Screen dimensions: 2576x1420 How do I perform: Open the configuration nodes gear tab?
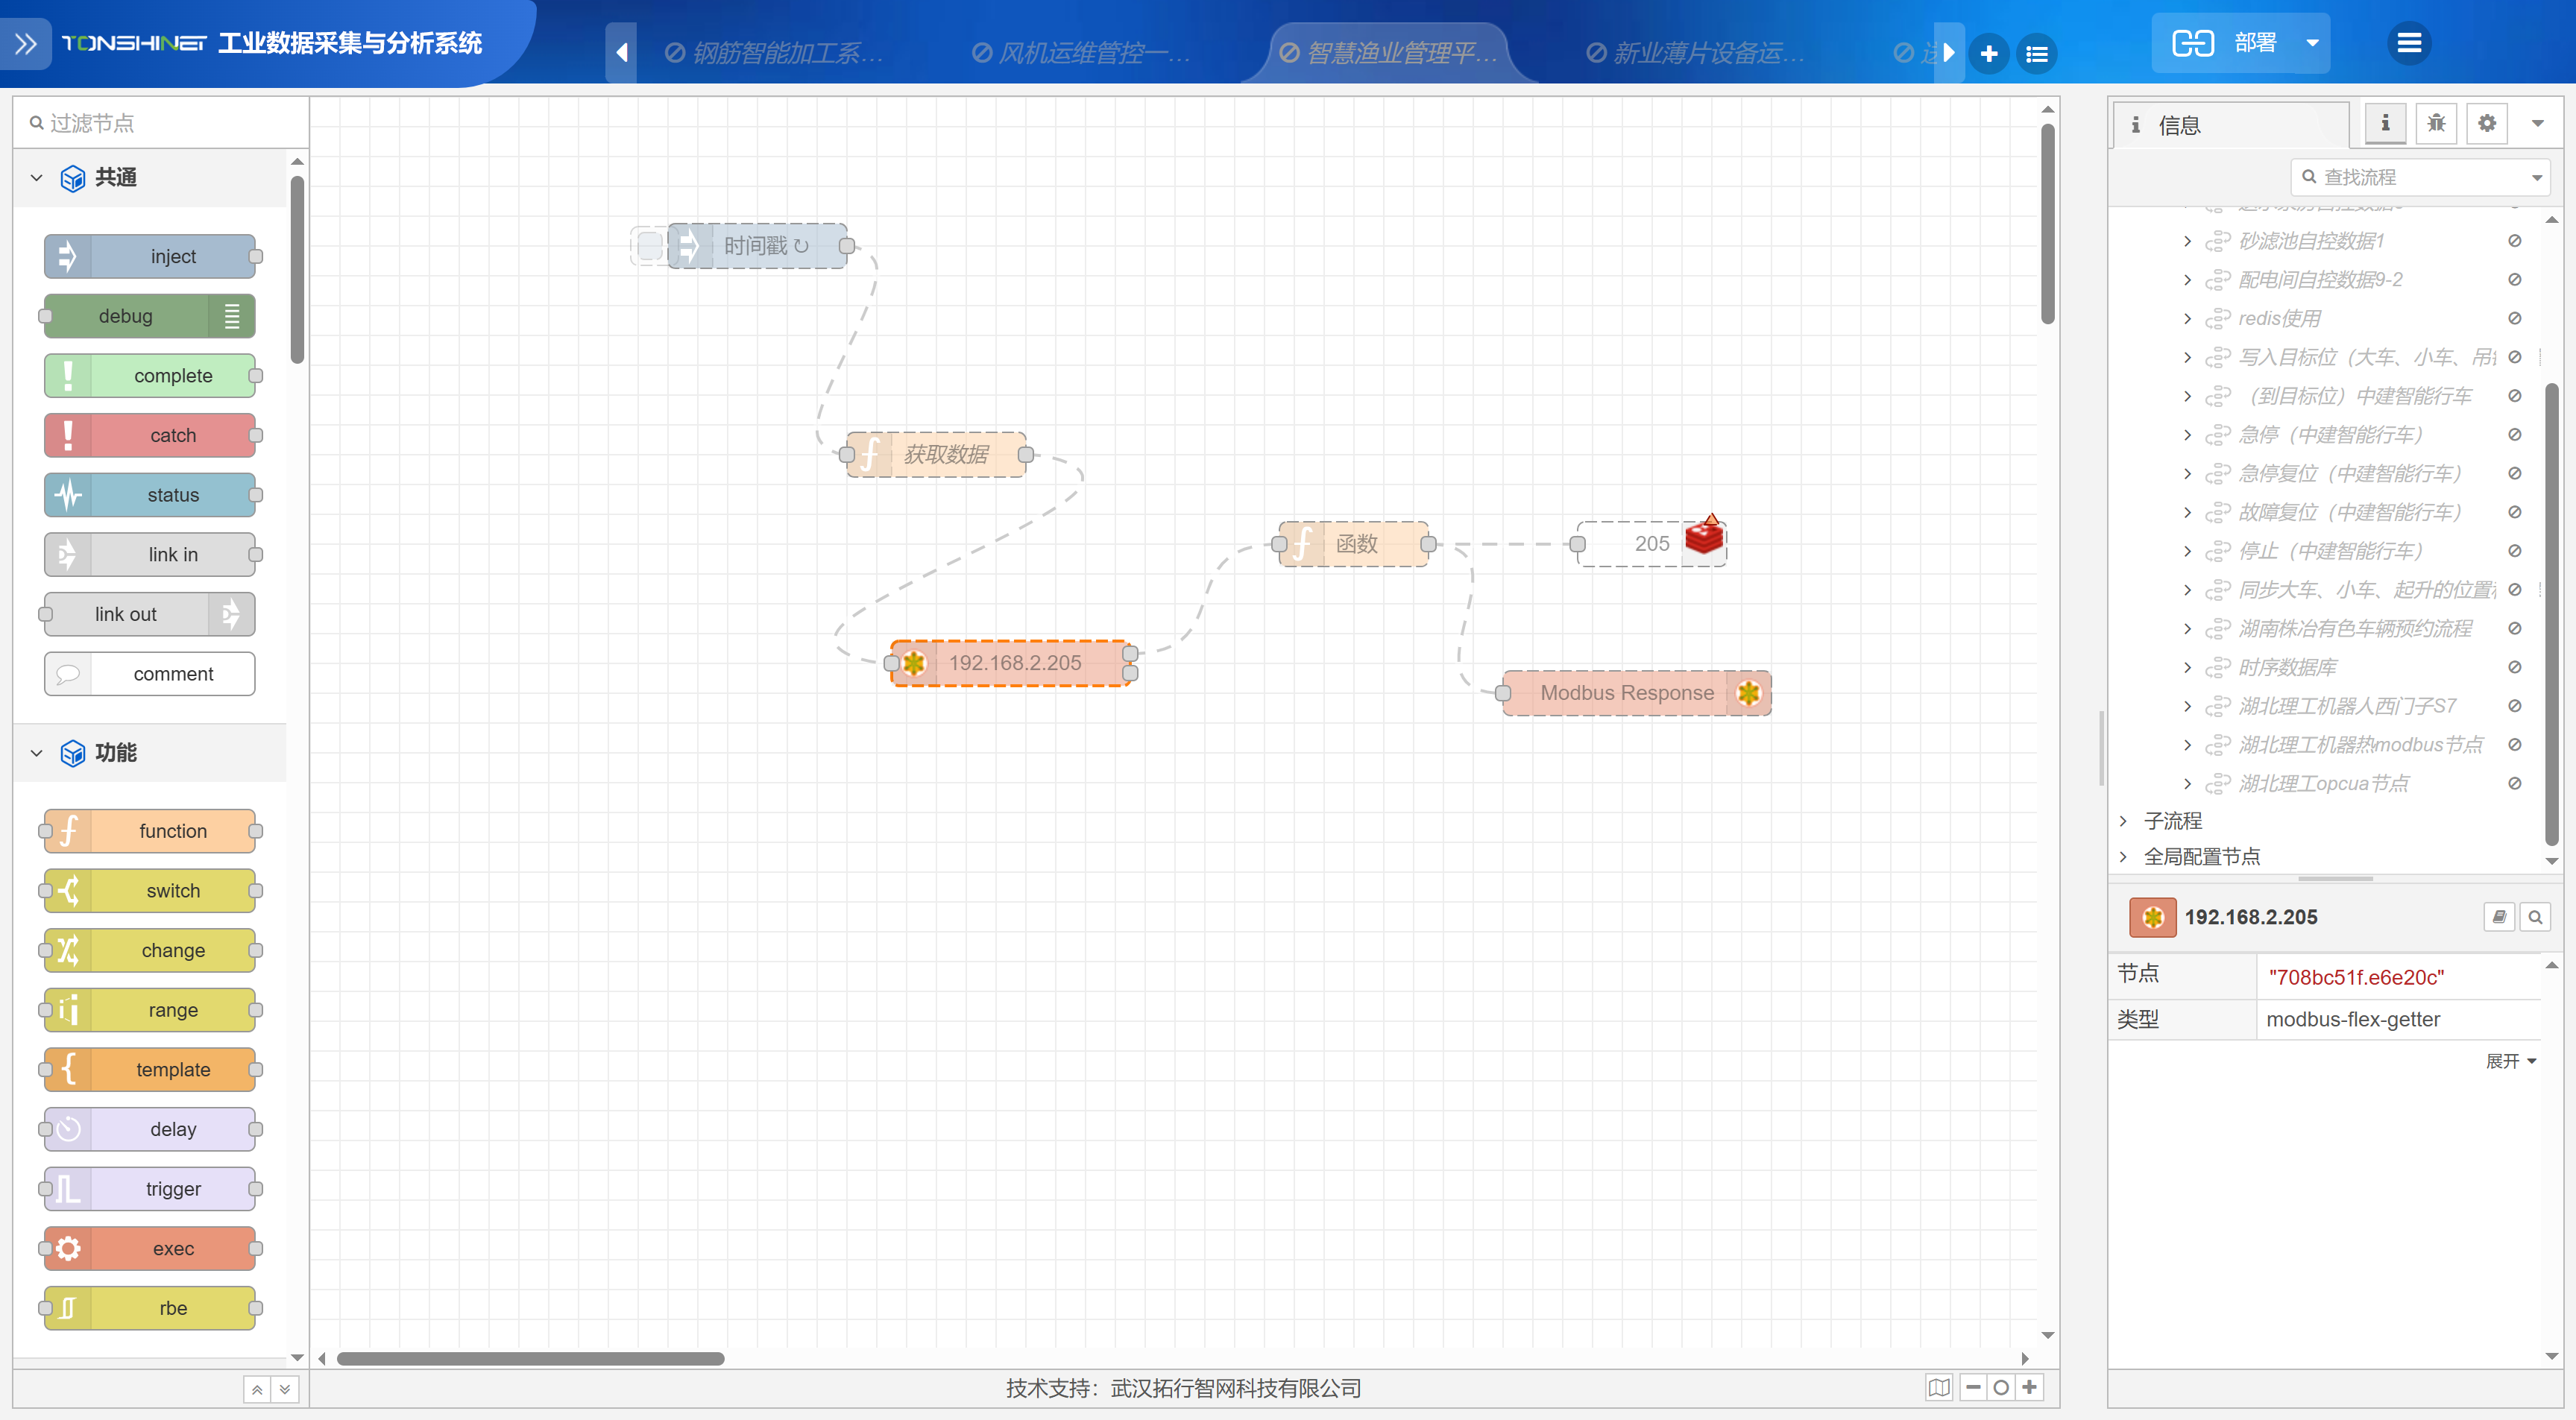pos(2487,124)
